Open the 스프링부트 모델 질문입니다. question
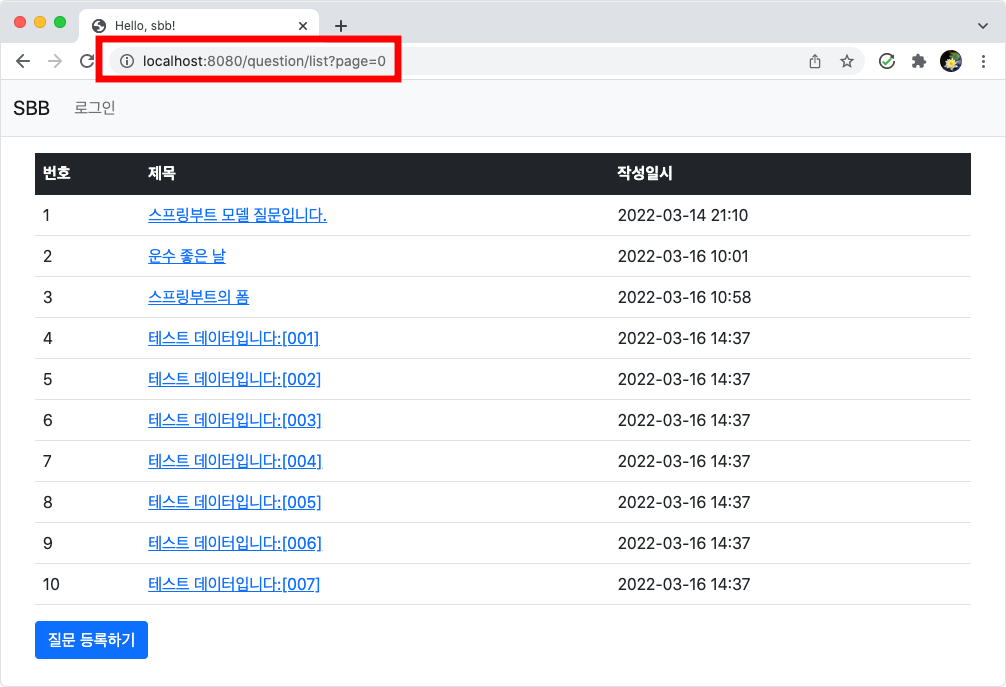Viewport: 1006px width, 687px height. (x=237, y=215)
